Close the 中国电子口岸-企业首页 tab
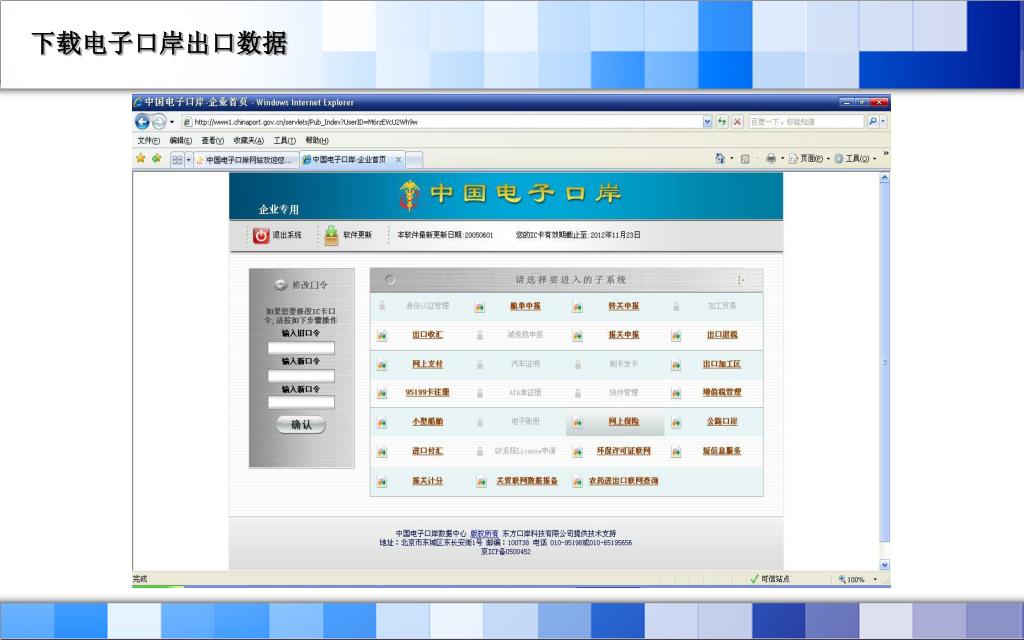The image size is (1024, 640). [x=398, y=159]
